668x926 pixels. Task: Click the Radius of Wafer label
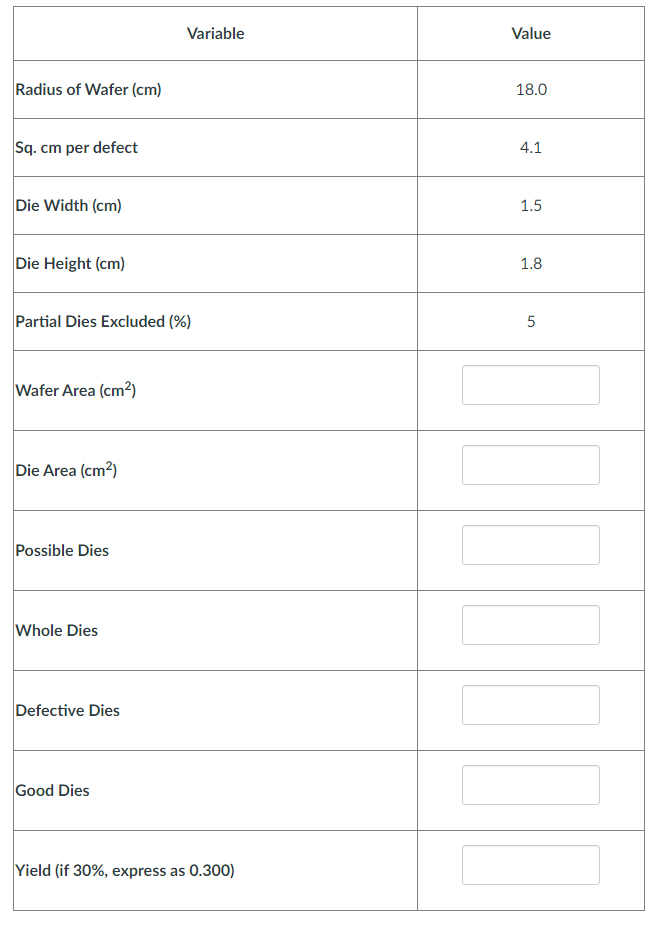coord(89,90)
